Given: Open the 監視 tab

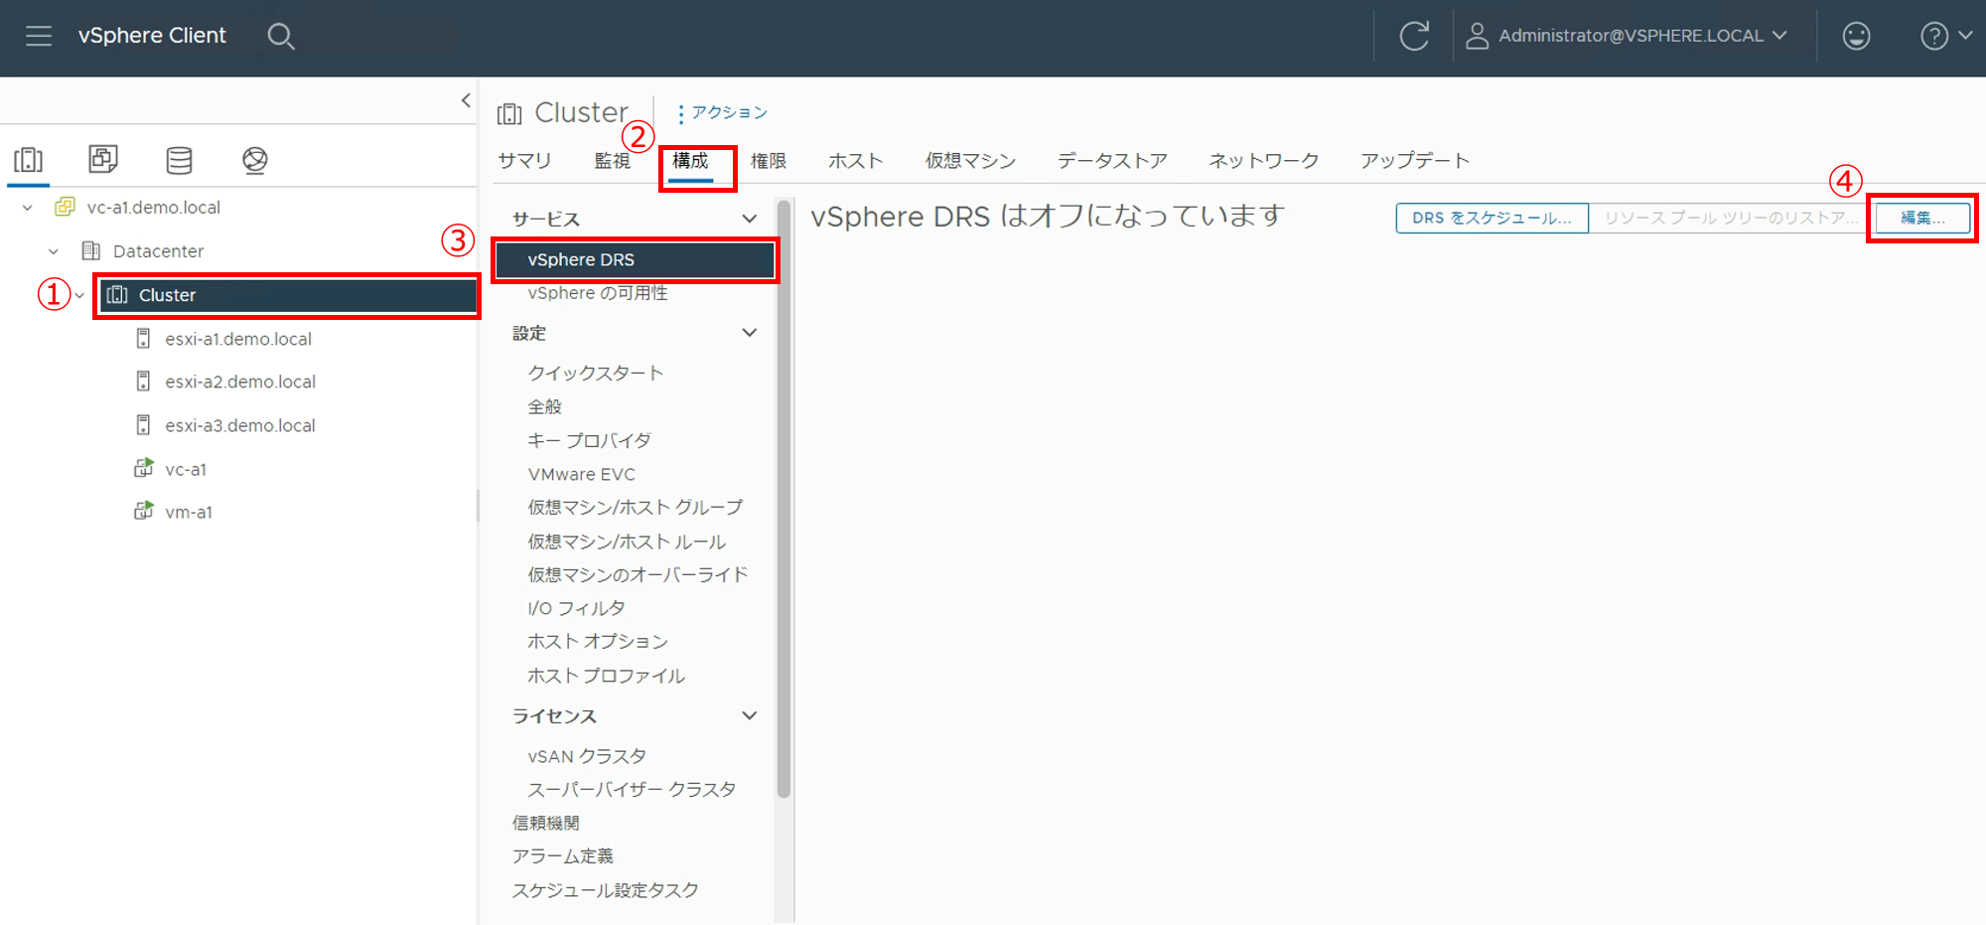Looking at the screenshot, I should [x=612, y=160].
